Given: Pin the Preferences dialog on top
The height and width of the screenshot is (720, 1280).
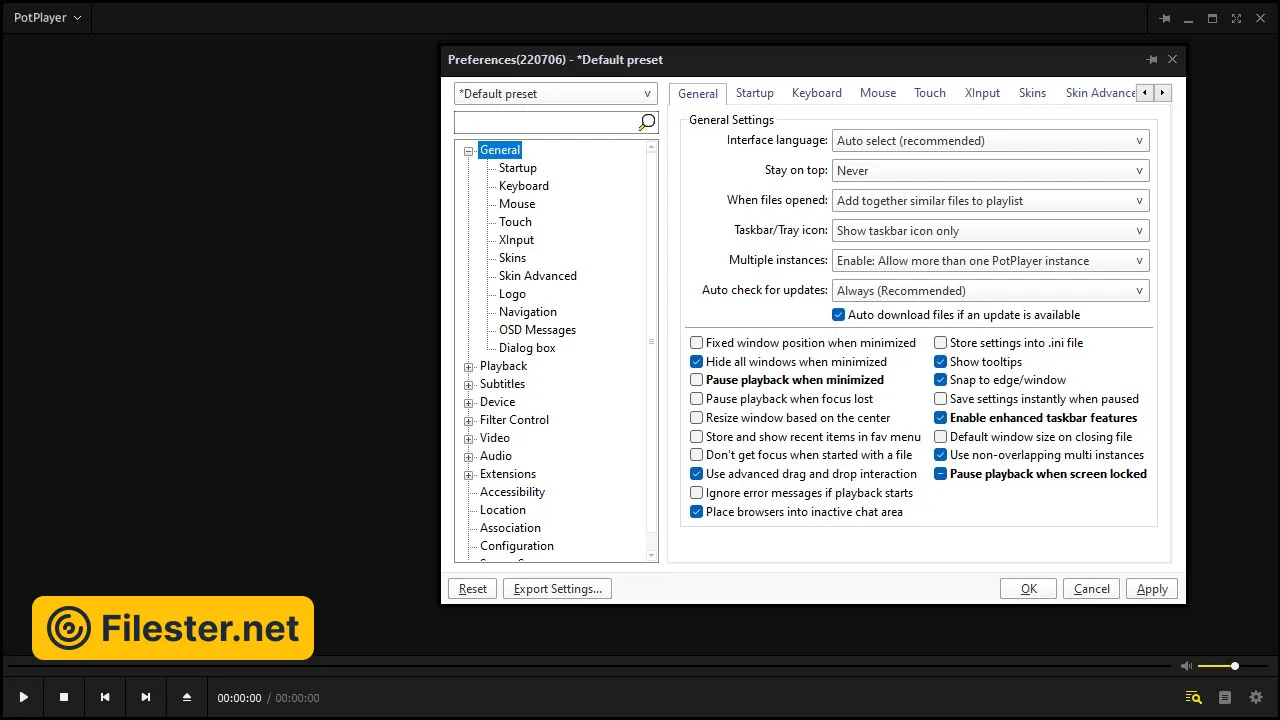Looking at the screenshot, I should (1152, 60).
